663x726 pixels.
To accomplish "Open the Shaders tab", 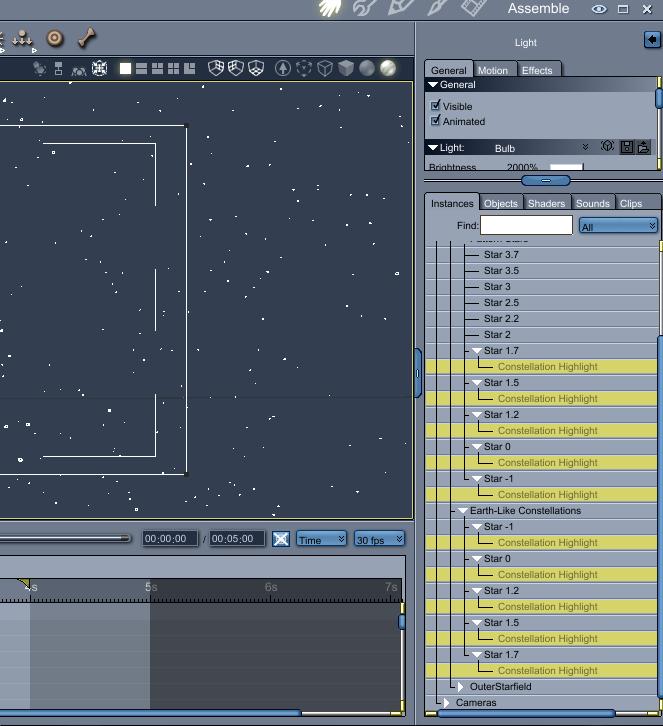I will pyautogui.click(x=546, y=203).
